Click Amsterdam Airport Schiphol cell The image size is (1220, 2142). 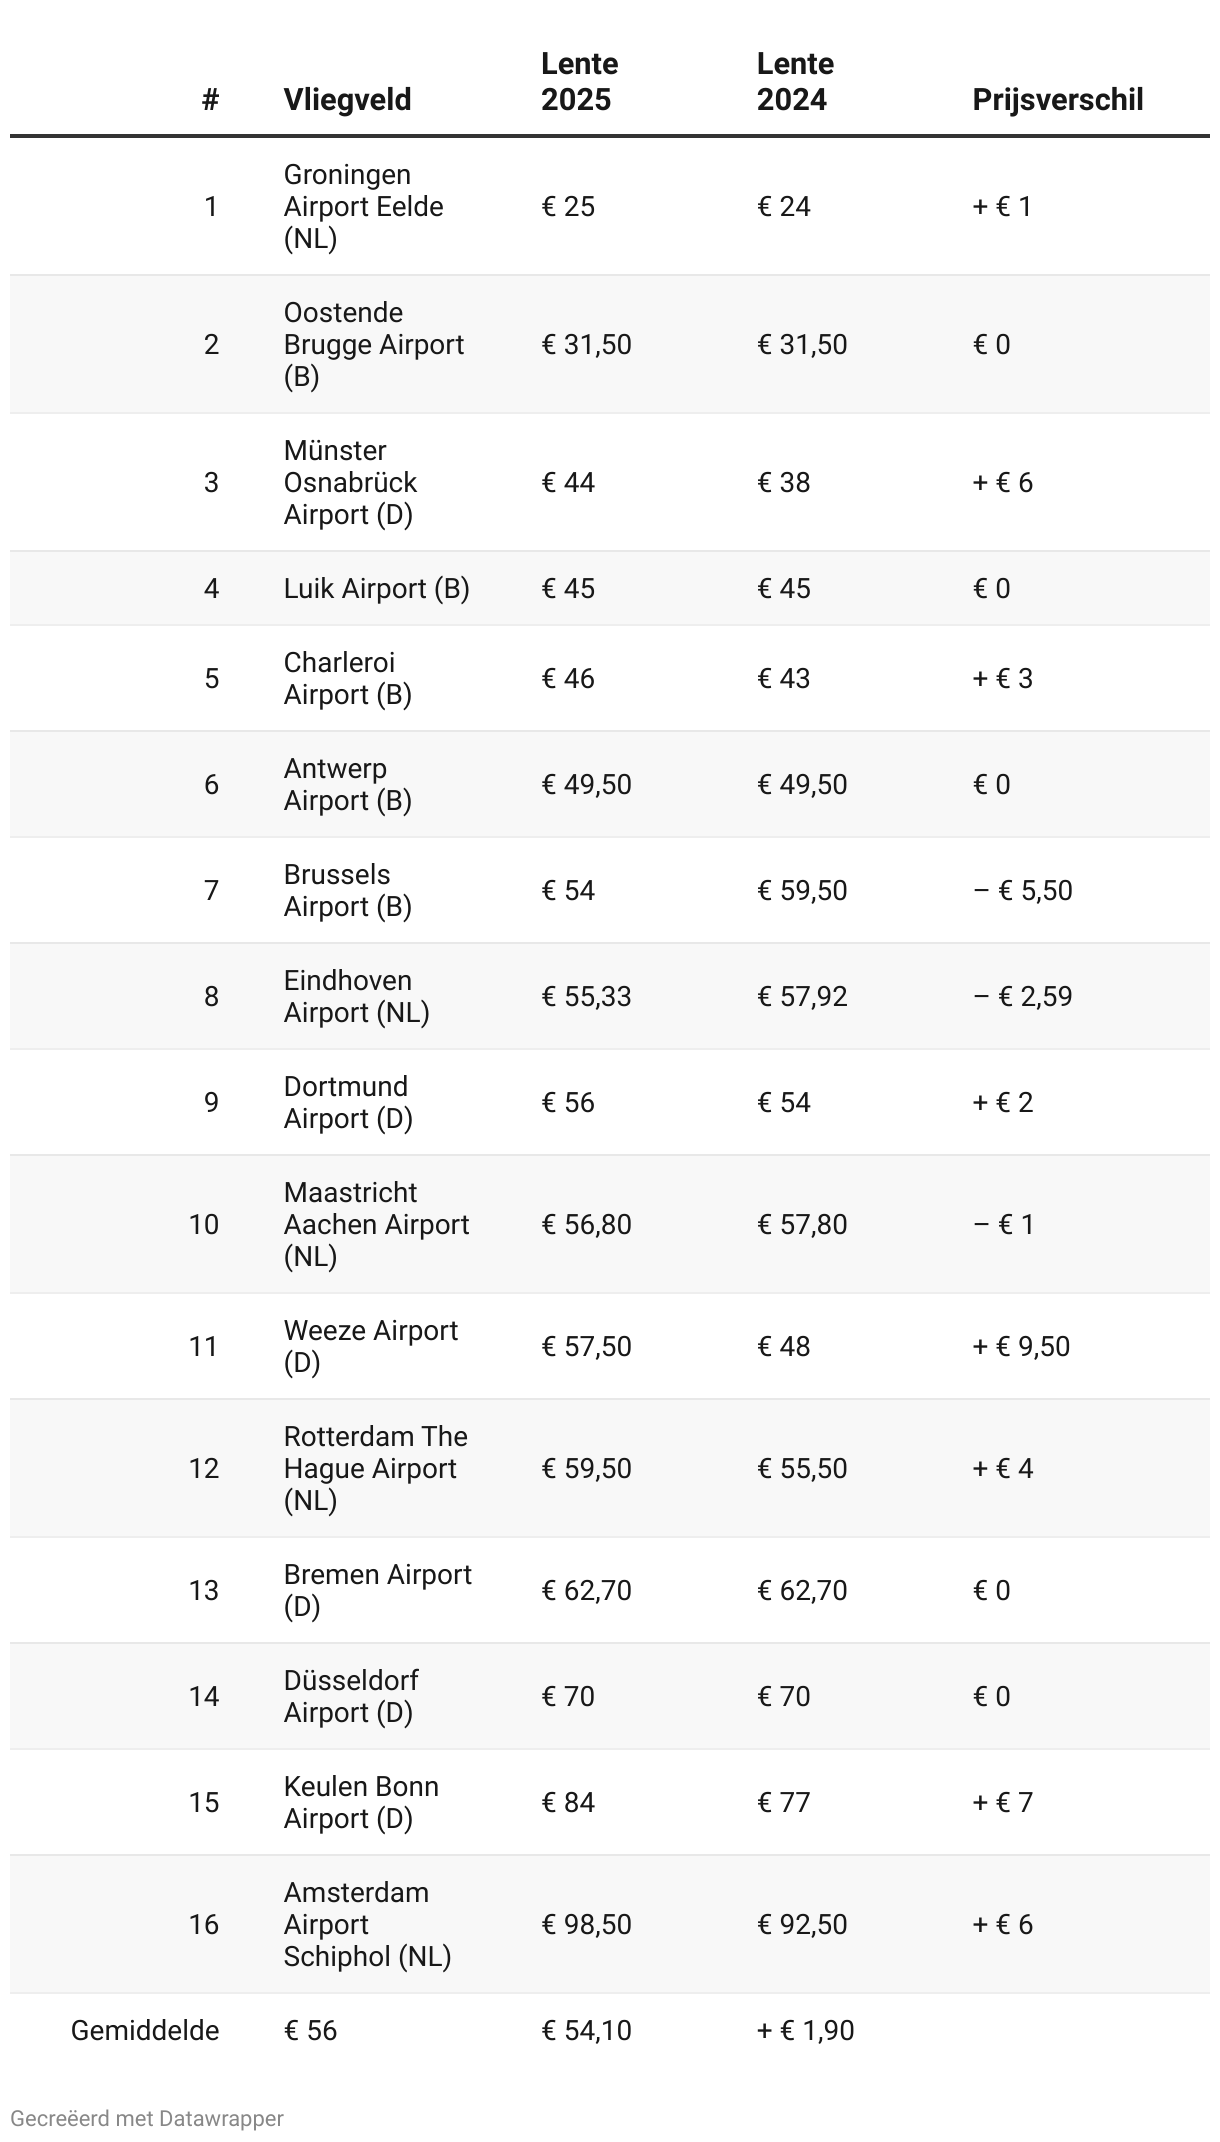point(367,1924)
